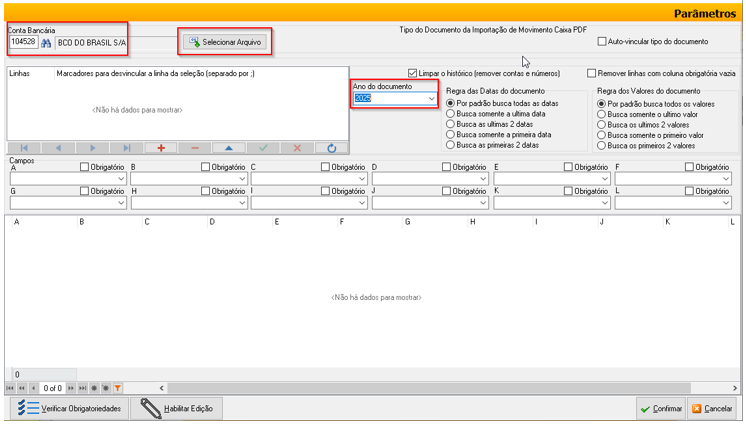
Task: Open the Ano do documento dropdown
Action: (x=431, y=99)
